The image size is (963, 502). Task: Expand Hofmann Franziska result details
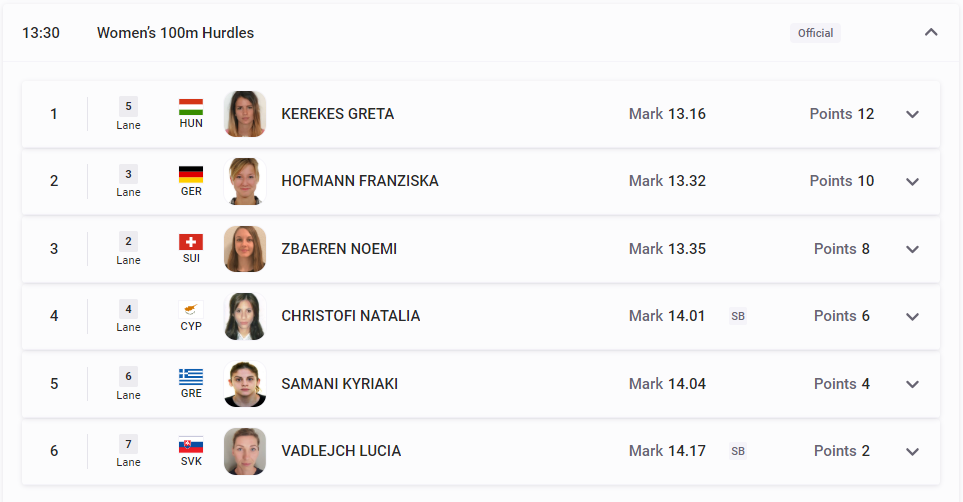[x=913, y=182]
